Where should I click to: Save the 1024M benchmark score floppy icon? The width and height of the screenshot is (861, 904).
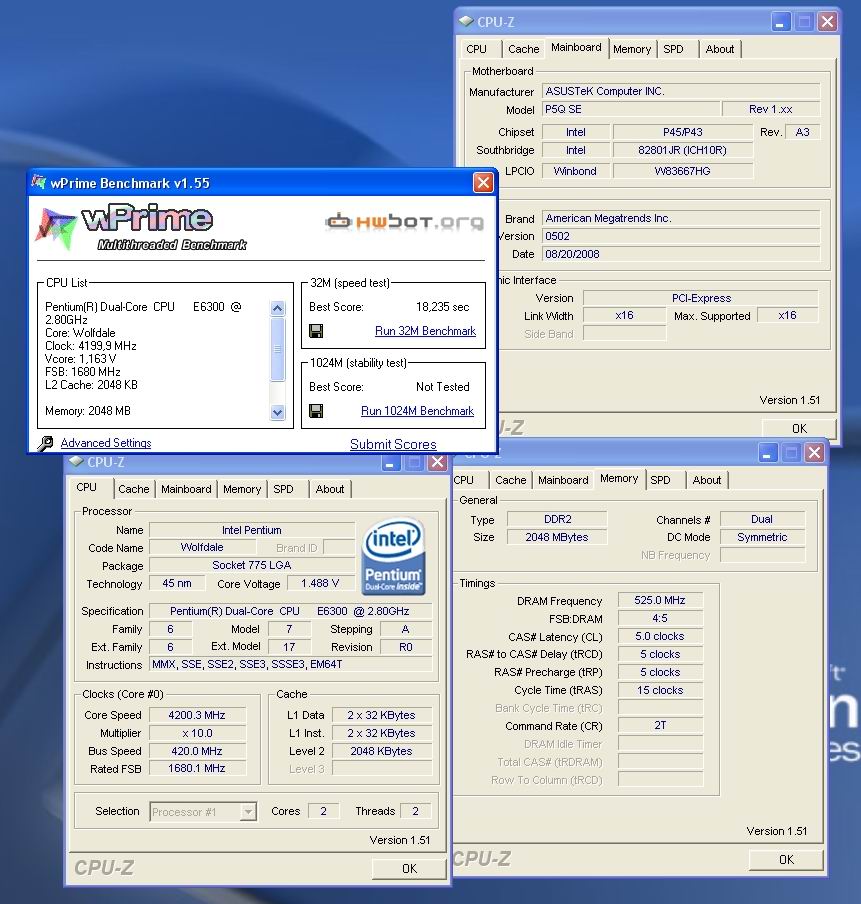316,410
